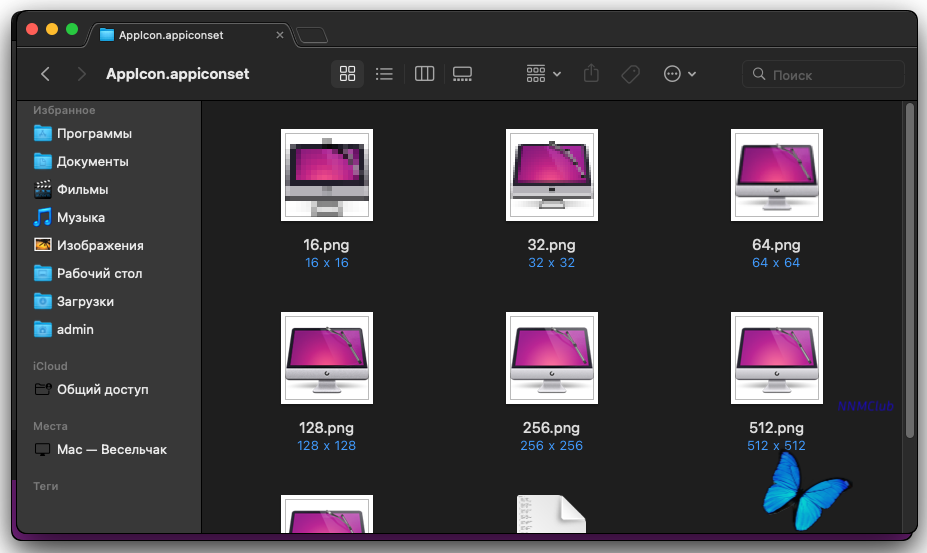
Task: Click the 64 x 64 dimension label
Action: tap(776, 263)
